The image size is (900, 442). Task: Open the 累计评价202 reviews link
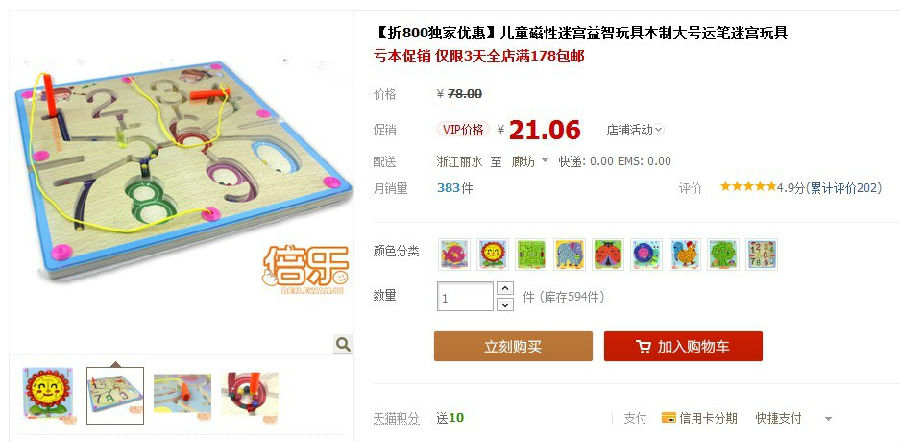843,187
